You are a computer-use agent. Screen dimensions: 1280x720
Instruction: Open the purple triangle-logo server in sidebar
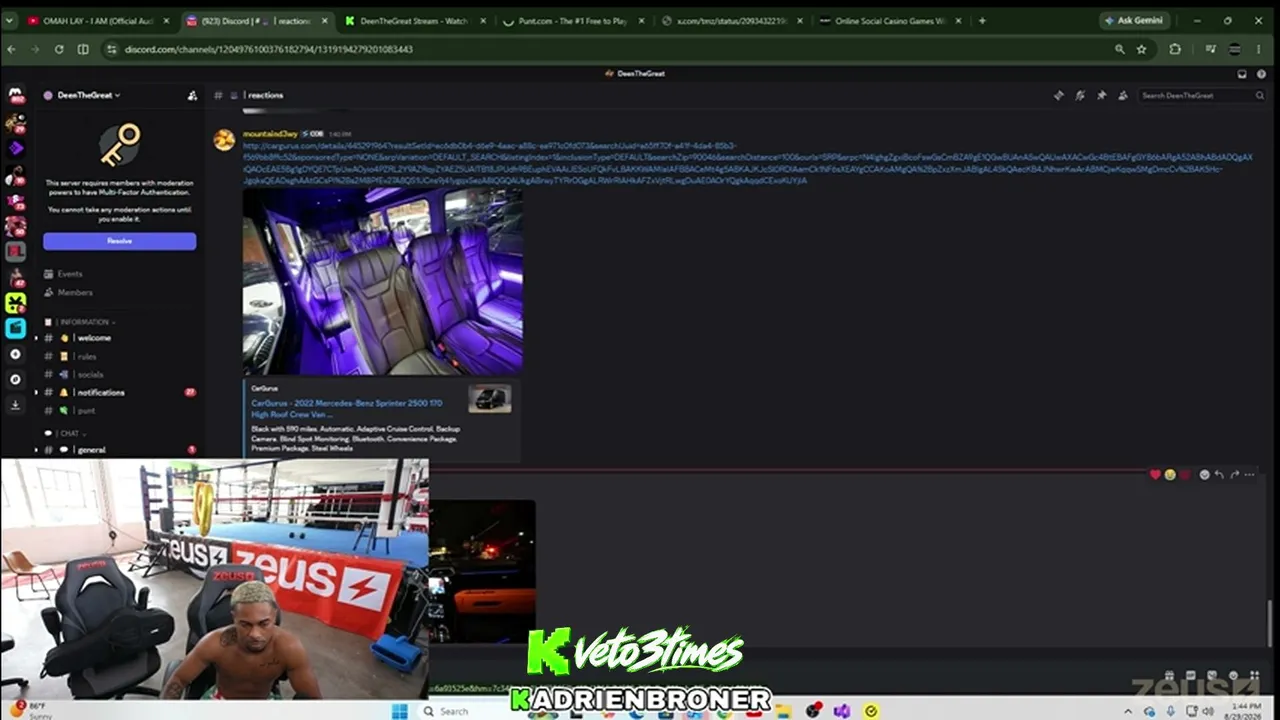15,148
